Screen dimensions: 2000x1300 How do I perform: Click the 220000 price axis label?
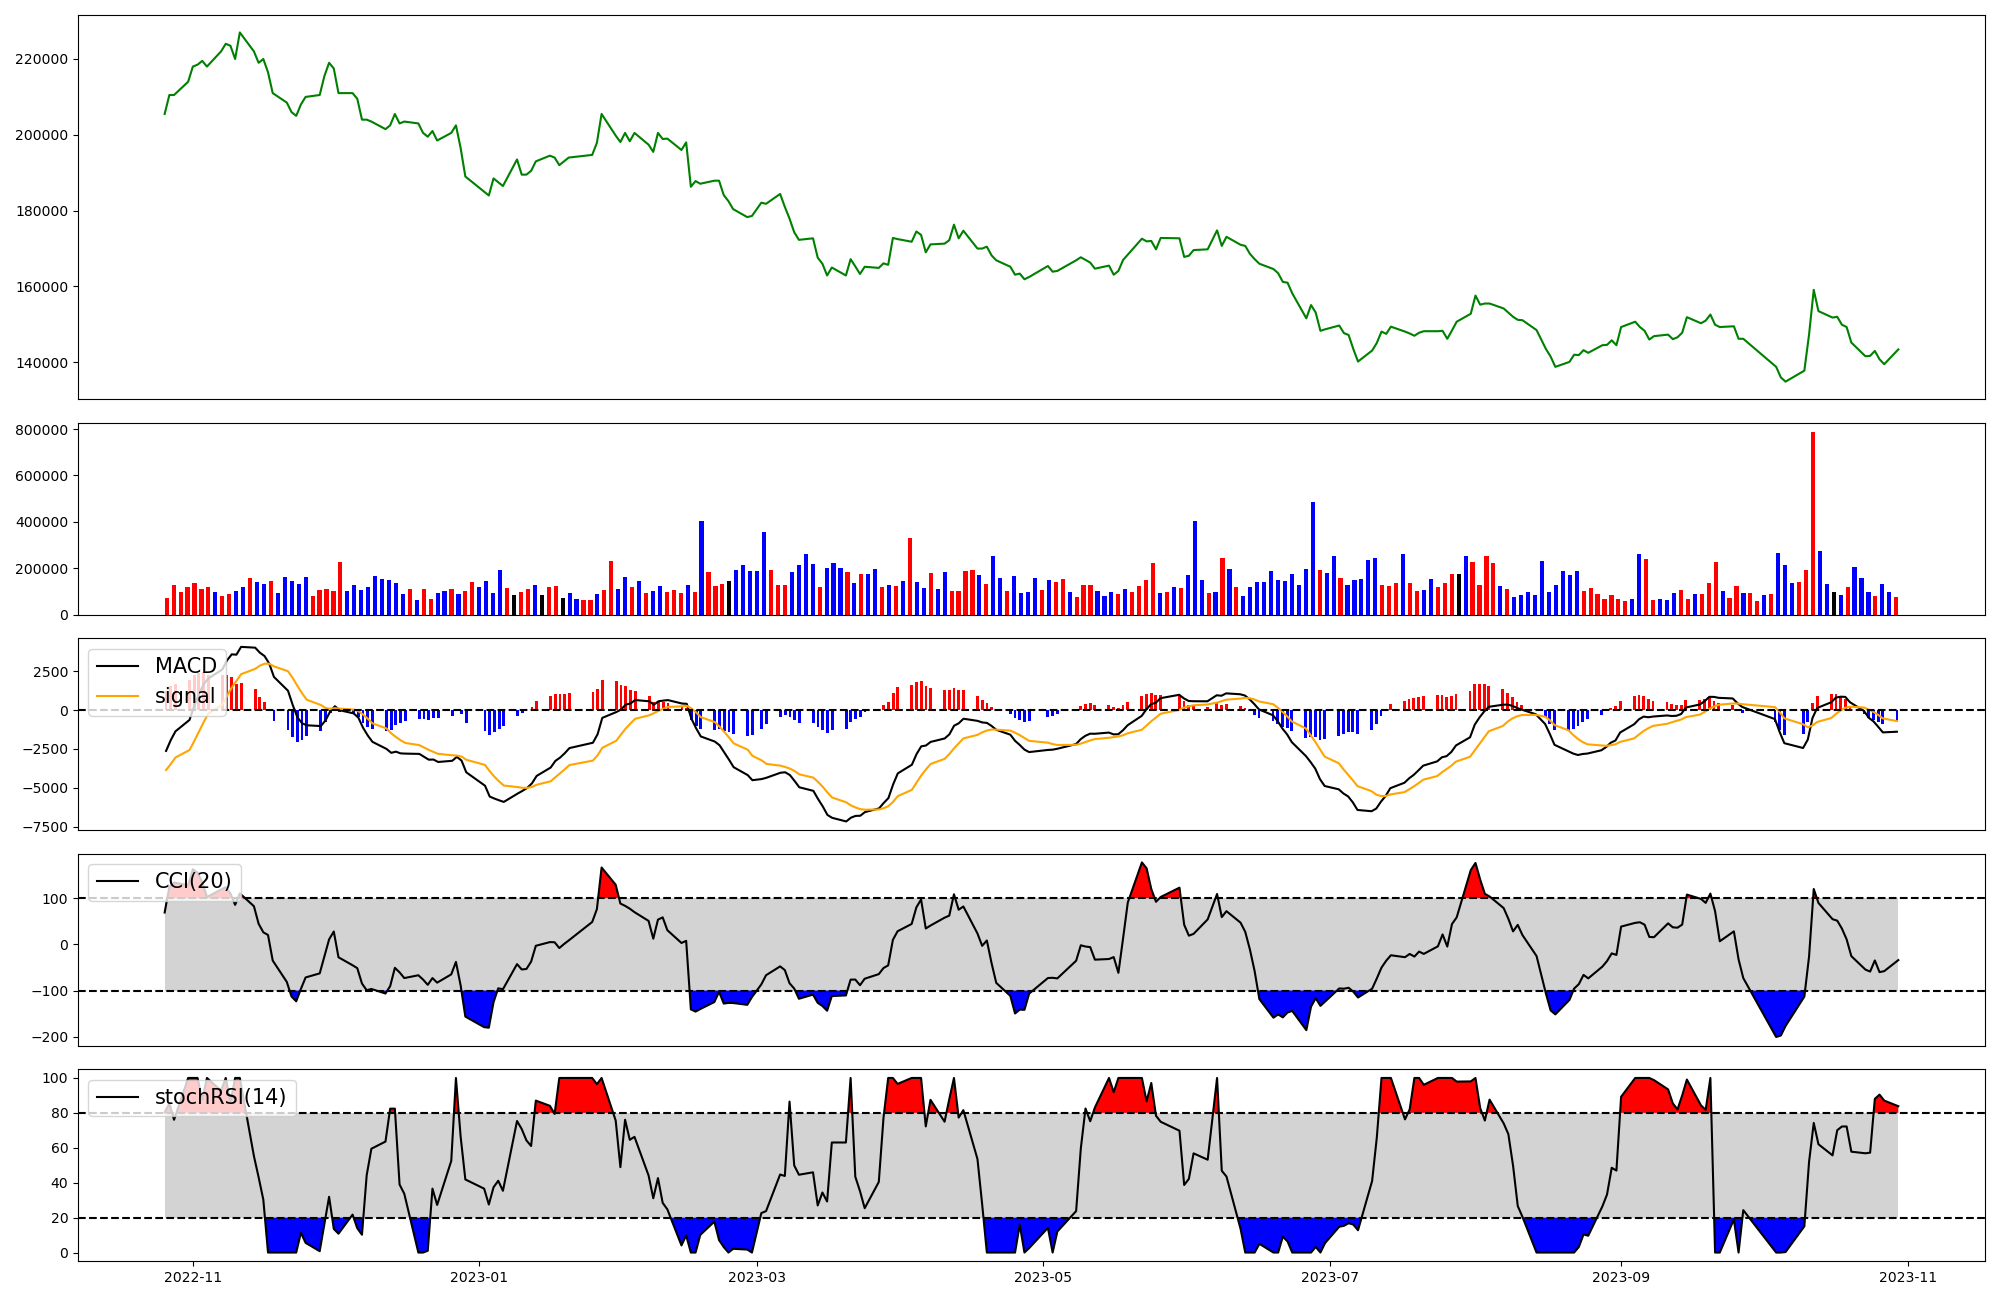pos(42,59)
